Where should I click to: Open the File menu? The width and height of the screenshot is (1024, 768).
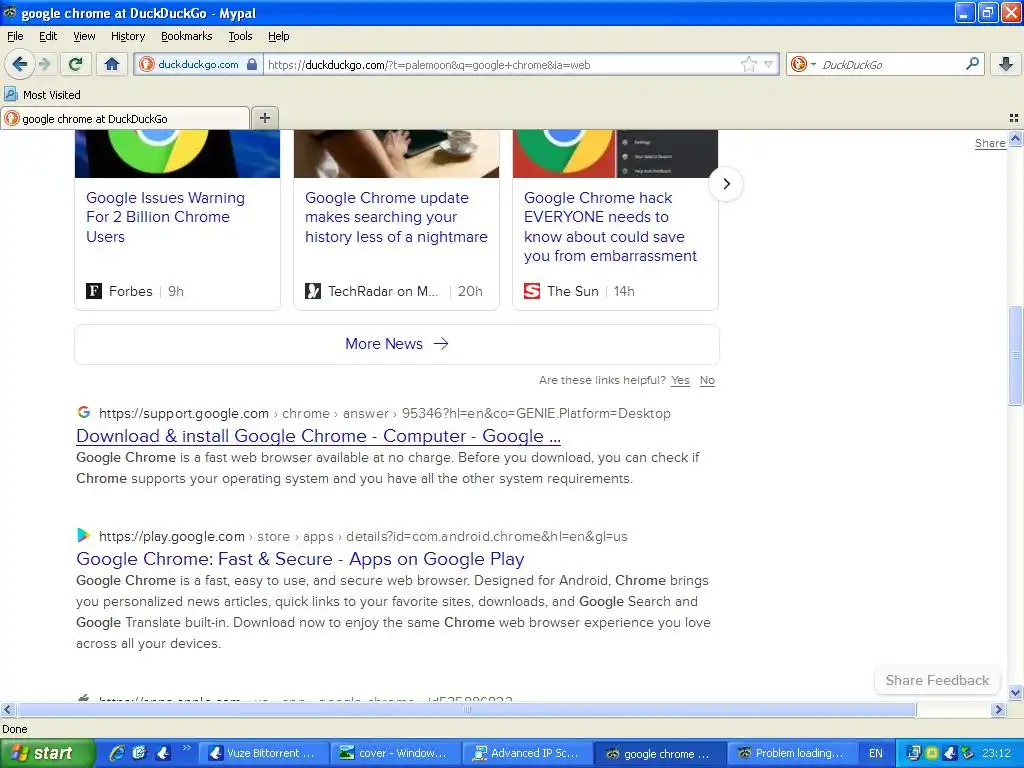15,36
